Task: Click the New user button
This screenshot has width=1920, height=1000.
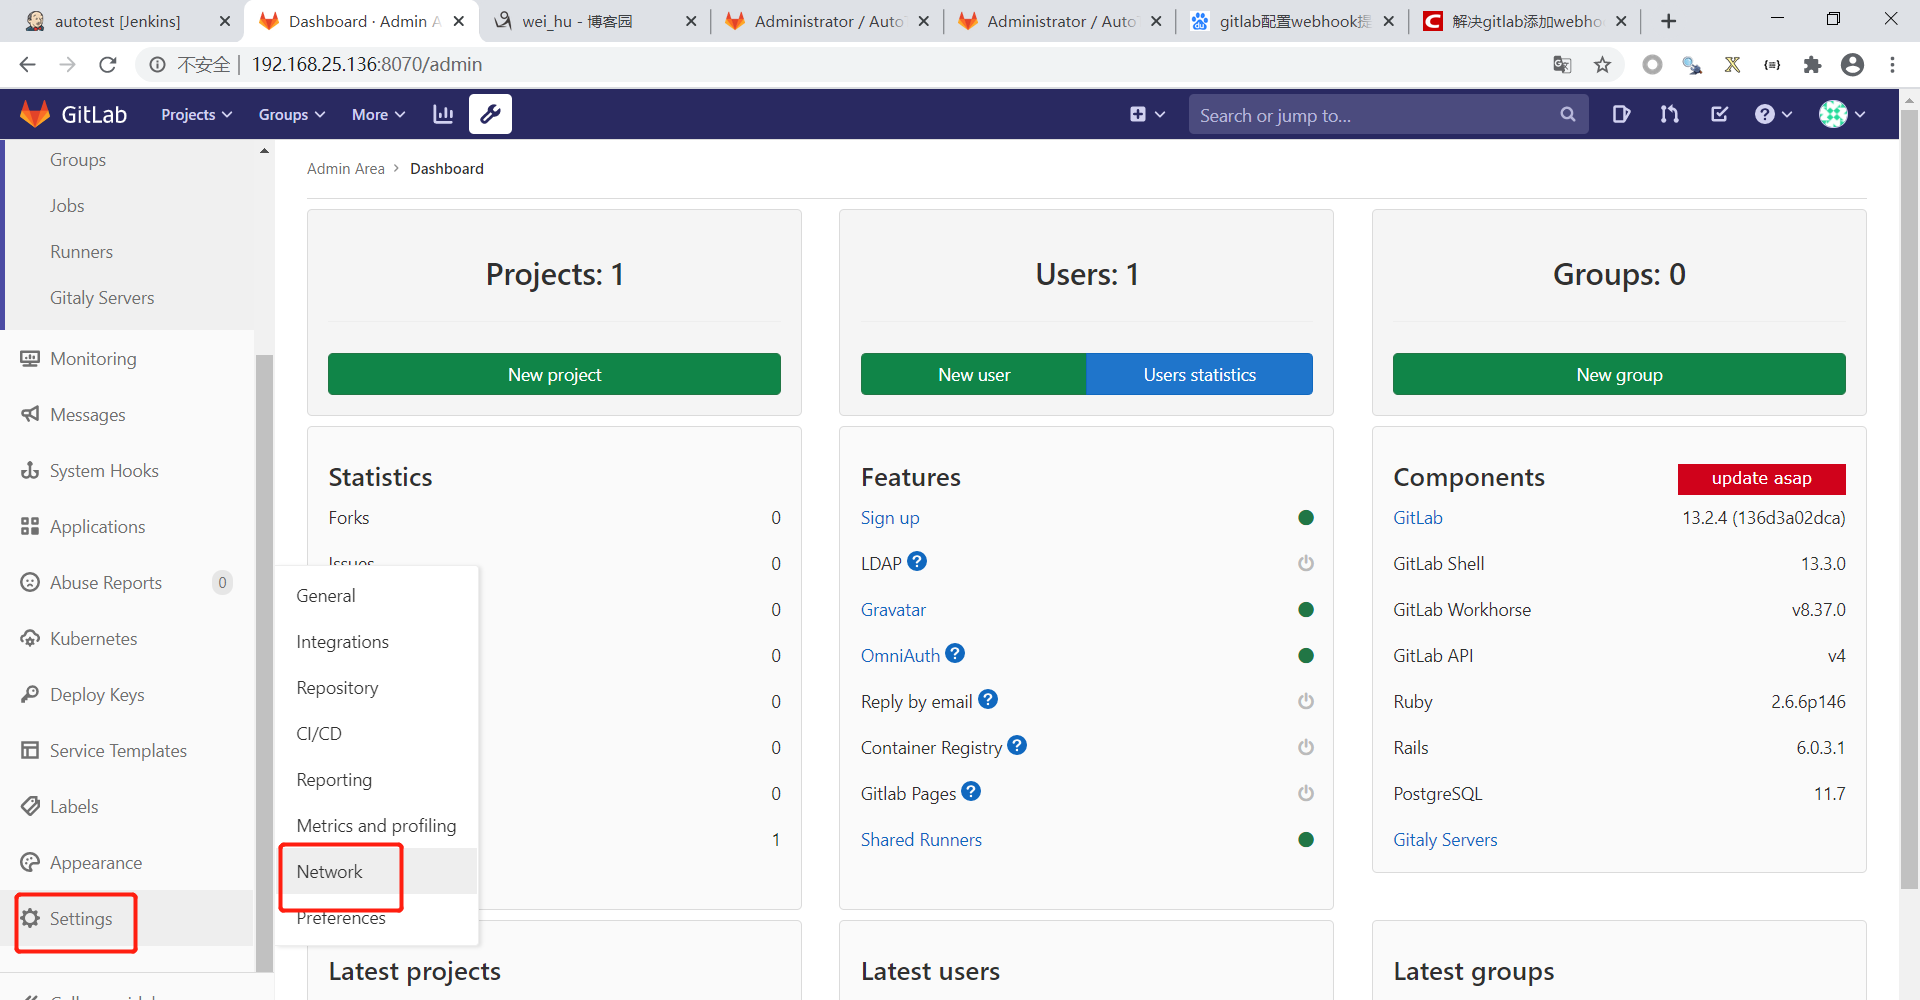Action: 974,374
